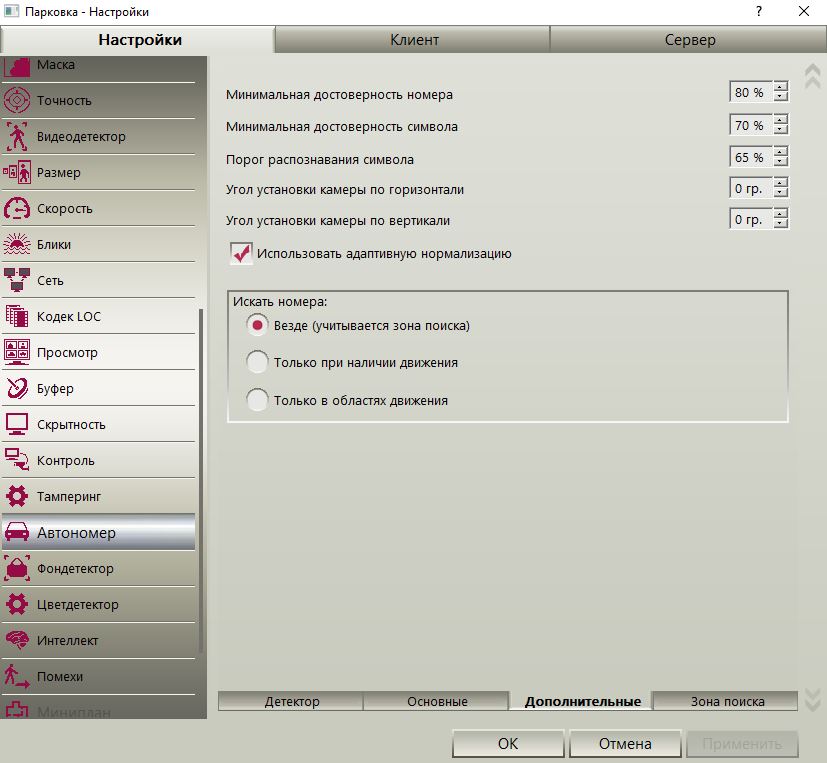Close the Парковка settings window

pyautogui.click(x=804, y=11)
